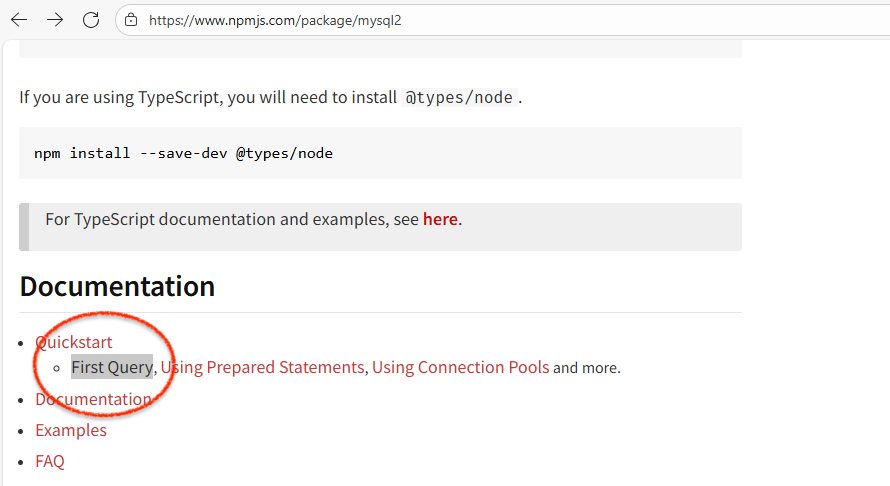Reload the npm mysql2 page
Image resolution: width=890 pixels, height=486 pixels.
click(91, 20)
